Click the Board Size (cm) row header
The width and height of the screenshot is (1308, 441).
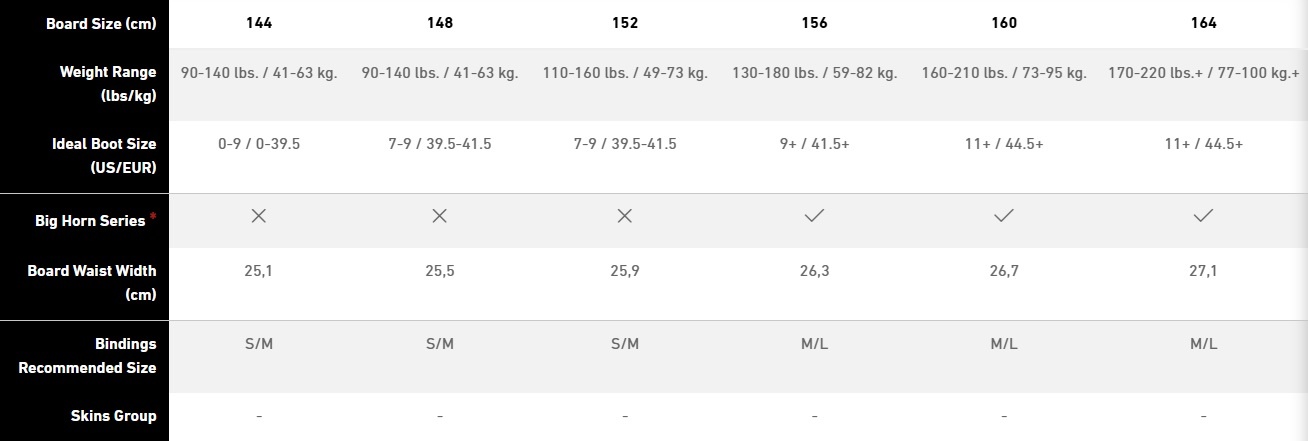101,23
